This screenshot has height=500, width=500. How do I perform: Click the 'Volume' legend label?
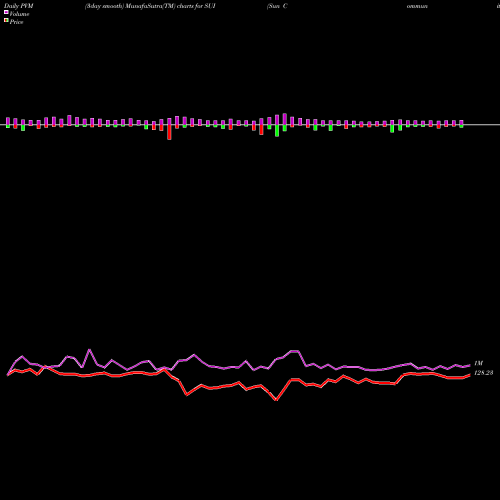(x=19, y=14)
